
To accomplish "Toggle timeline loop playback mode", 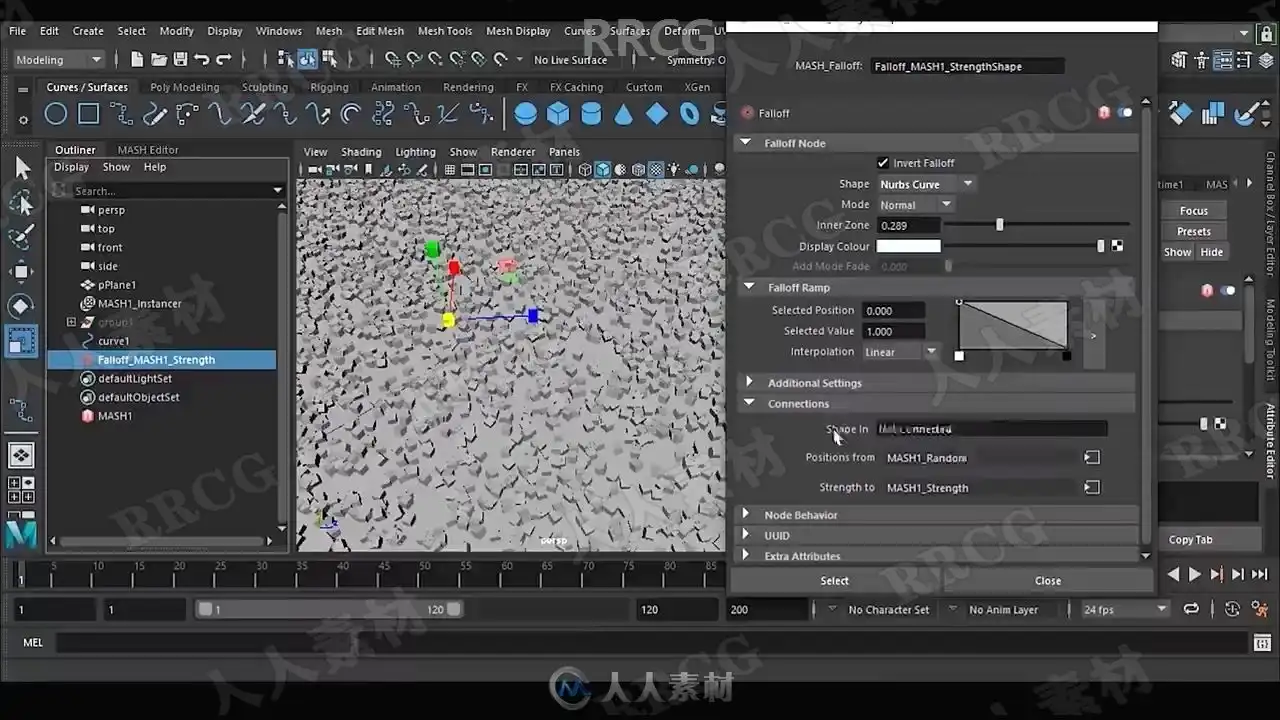I will tap(1191, 609).
